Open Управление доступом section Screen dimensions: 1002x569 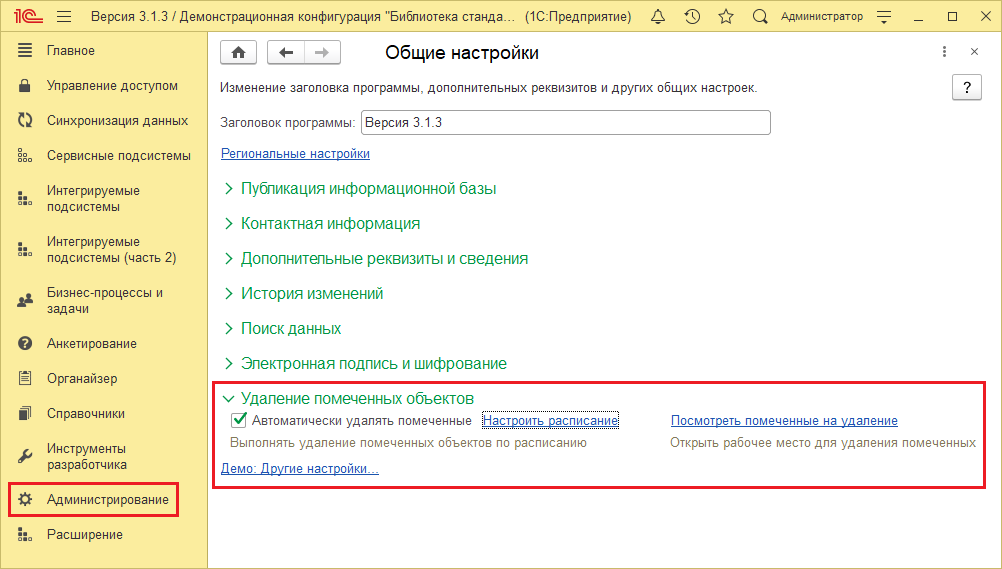(x=112, y=86)
